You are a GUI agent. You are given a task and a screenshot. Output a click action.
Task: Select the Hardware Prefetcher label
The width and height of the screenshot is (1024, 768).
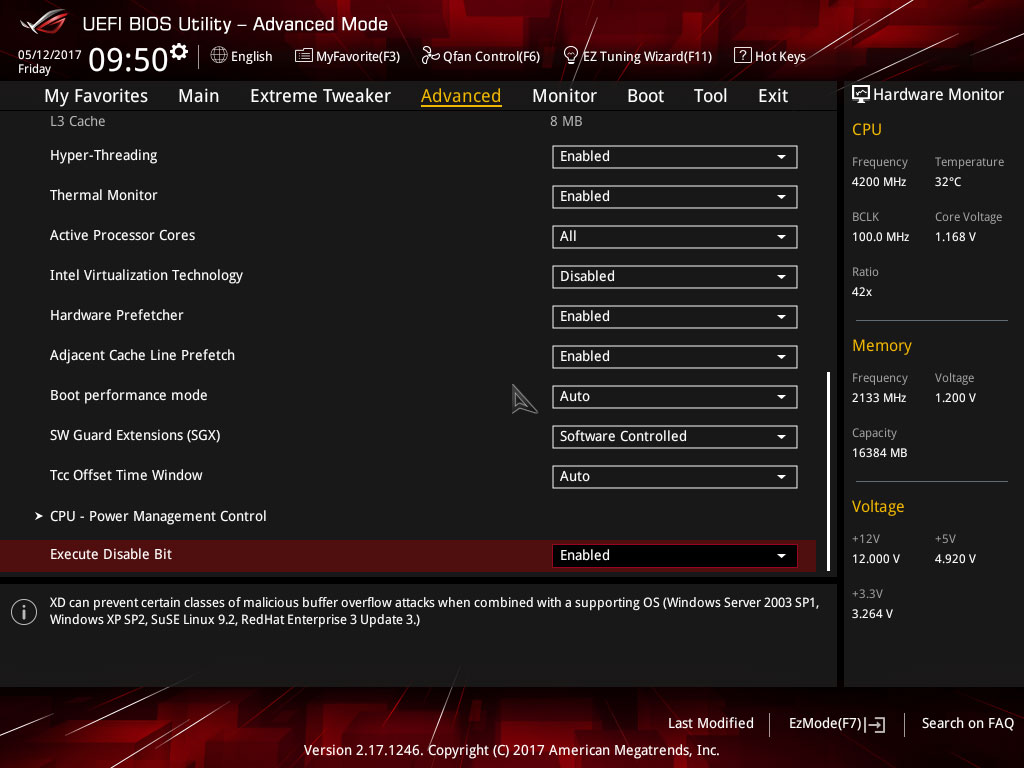click(x=117, y=315)
